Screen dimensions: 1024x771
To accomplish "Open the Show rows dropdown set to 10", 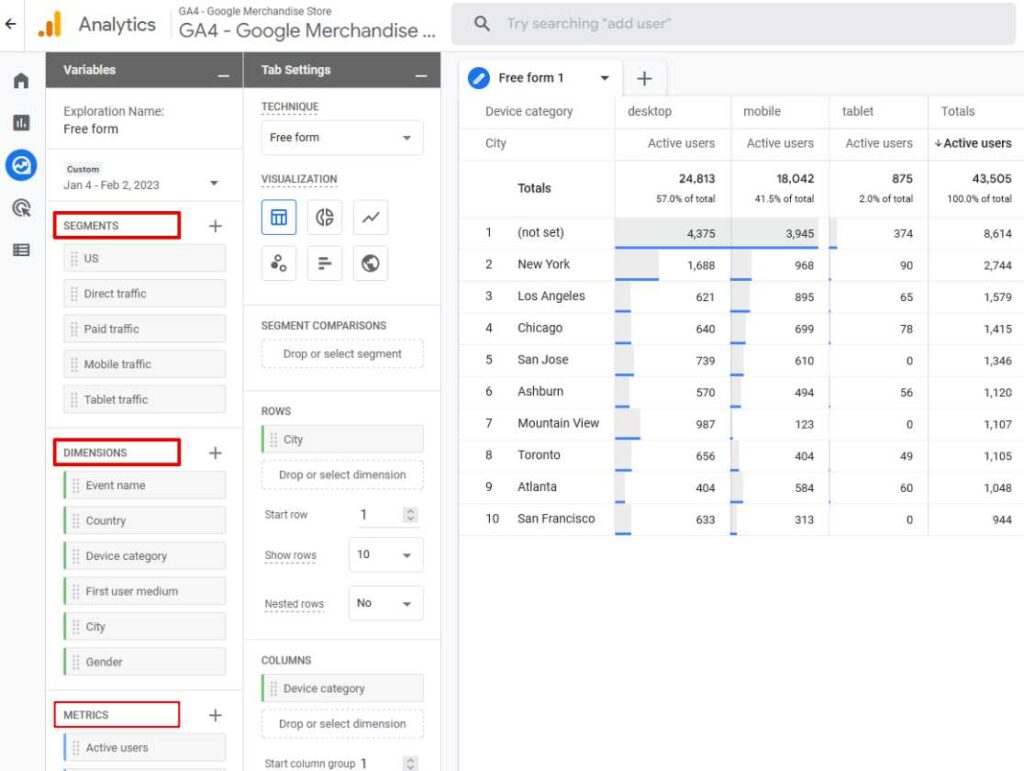I will pos(386,554).
